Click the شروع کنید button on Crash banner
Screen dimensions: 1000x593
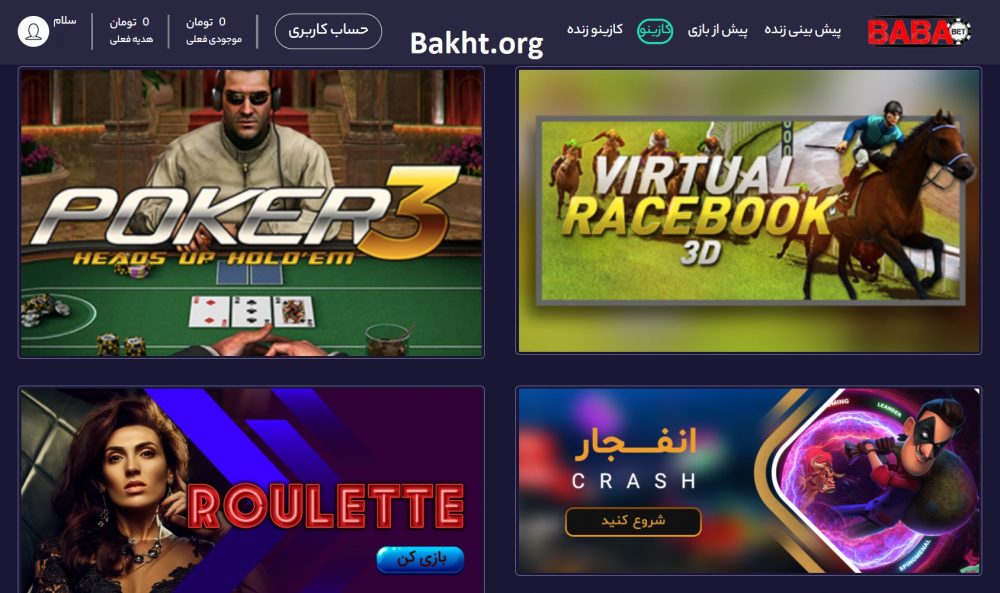coord(633,522)
